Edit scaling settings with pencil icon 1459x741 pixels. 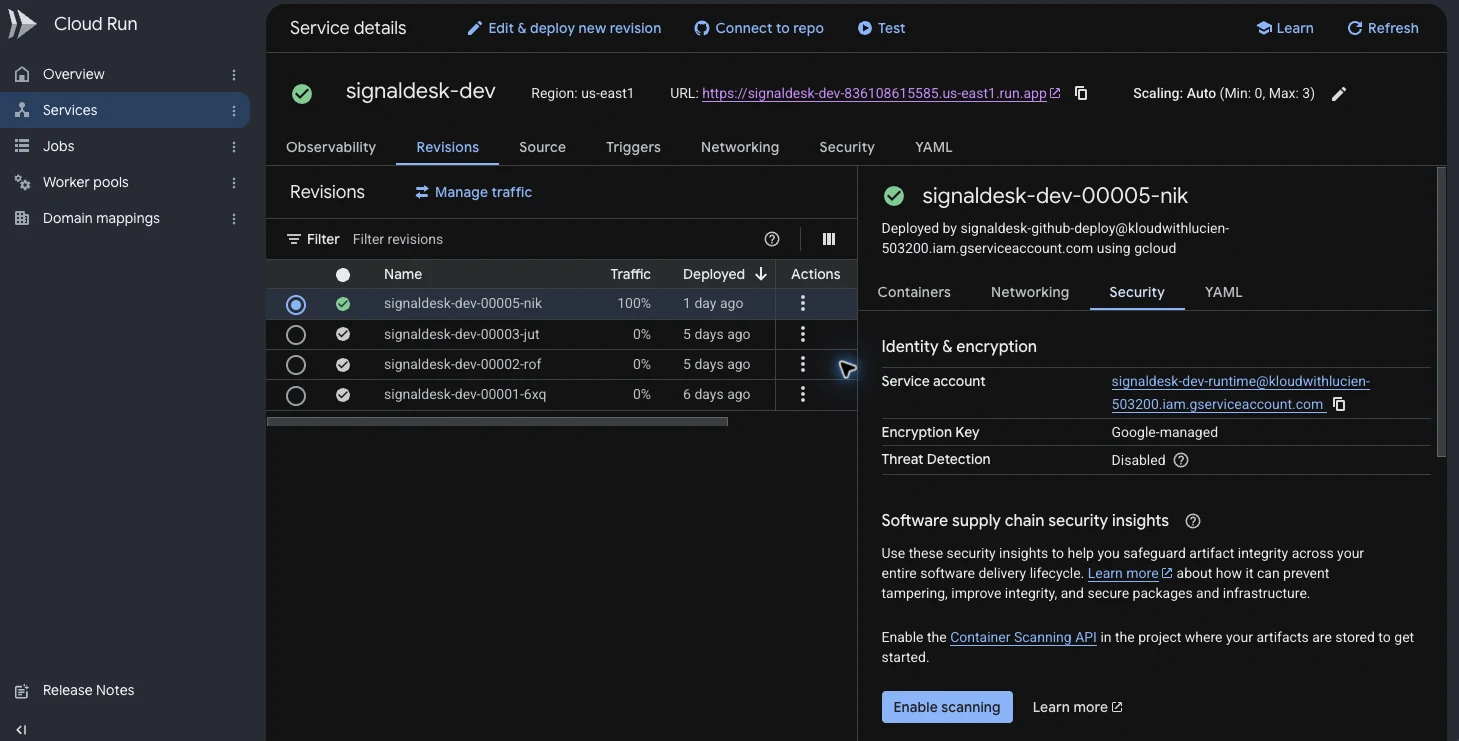pos(1339,94)
